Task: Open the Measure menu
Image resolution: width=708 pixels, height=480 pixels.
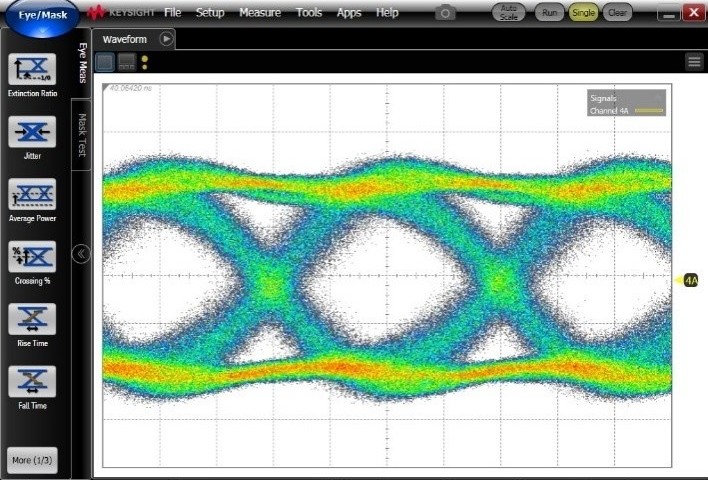Action: pos(259,13)
